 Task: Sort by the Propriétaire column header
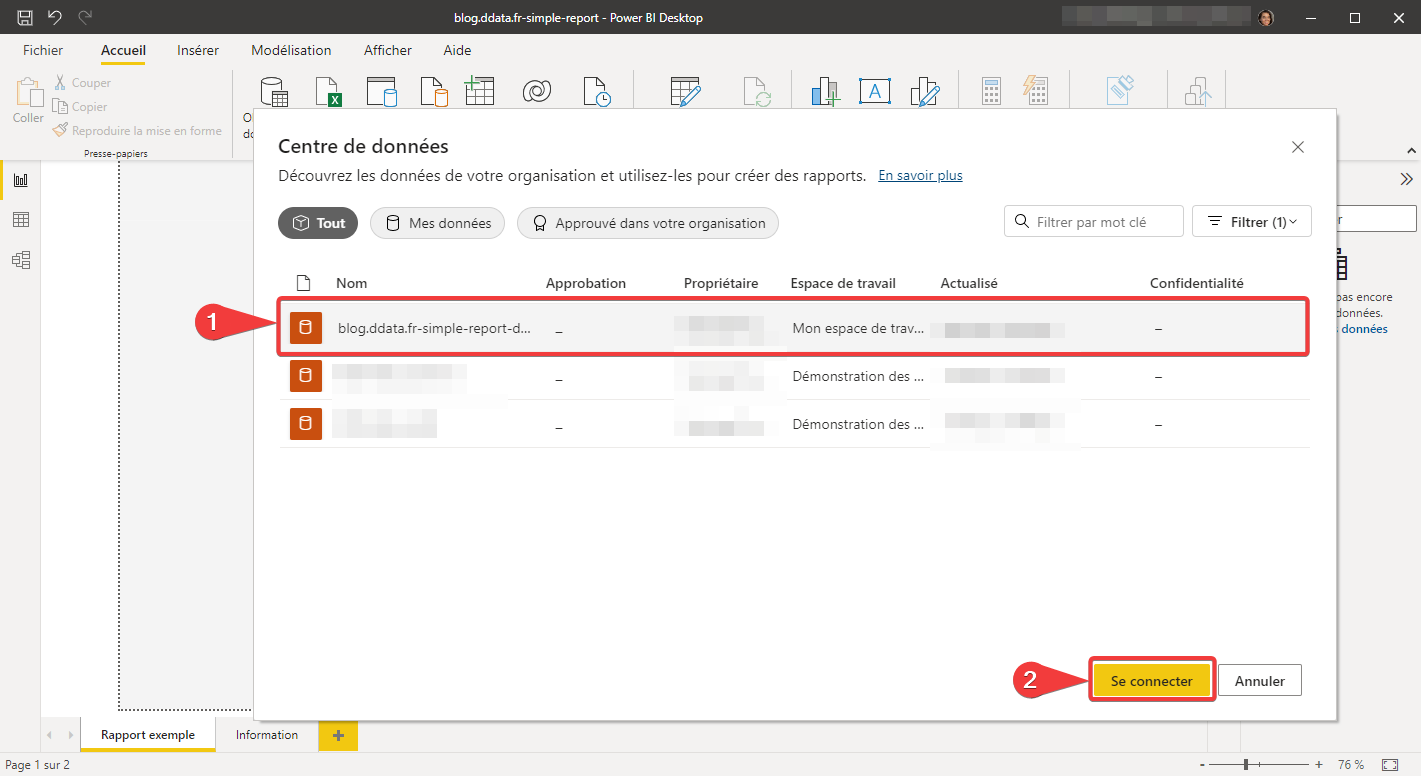point(721,283)
